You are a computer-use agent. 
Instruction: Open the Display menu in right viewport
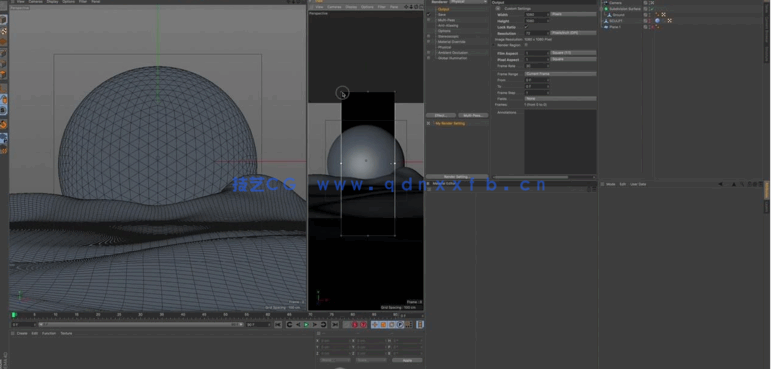(351, 7)
